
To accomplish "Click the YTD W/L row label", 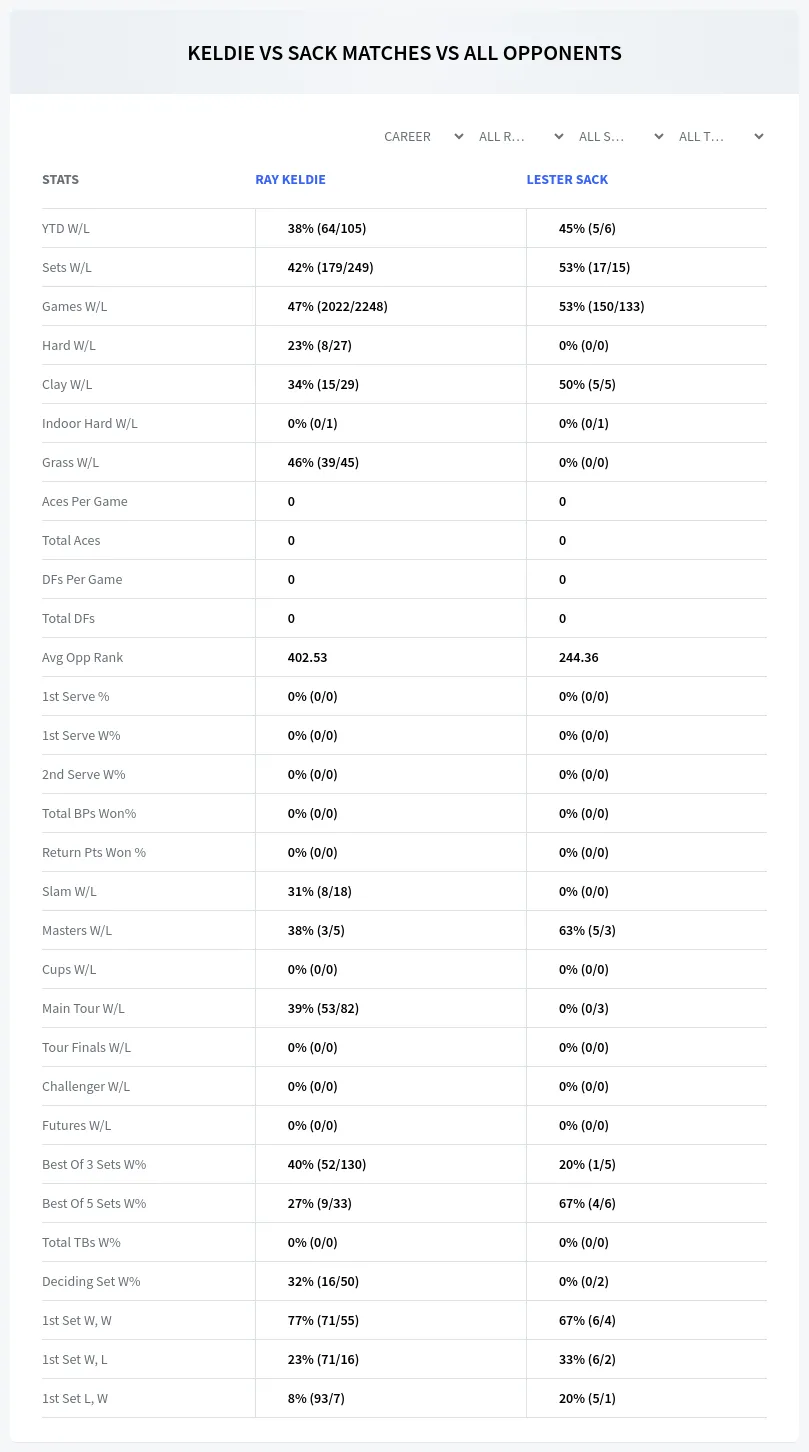I will pos(66,228).
